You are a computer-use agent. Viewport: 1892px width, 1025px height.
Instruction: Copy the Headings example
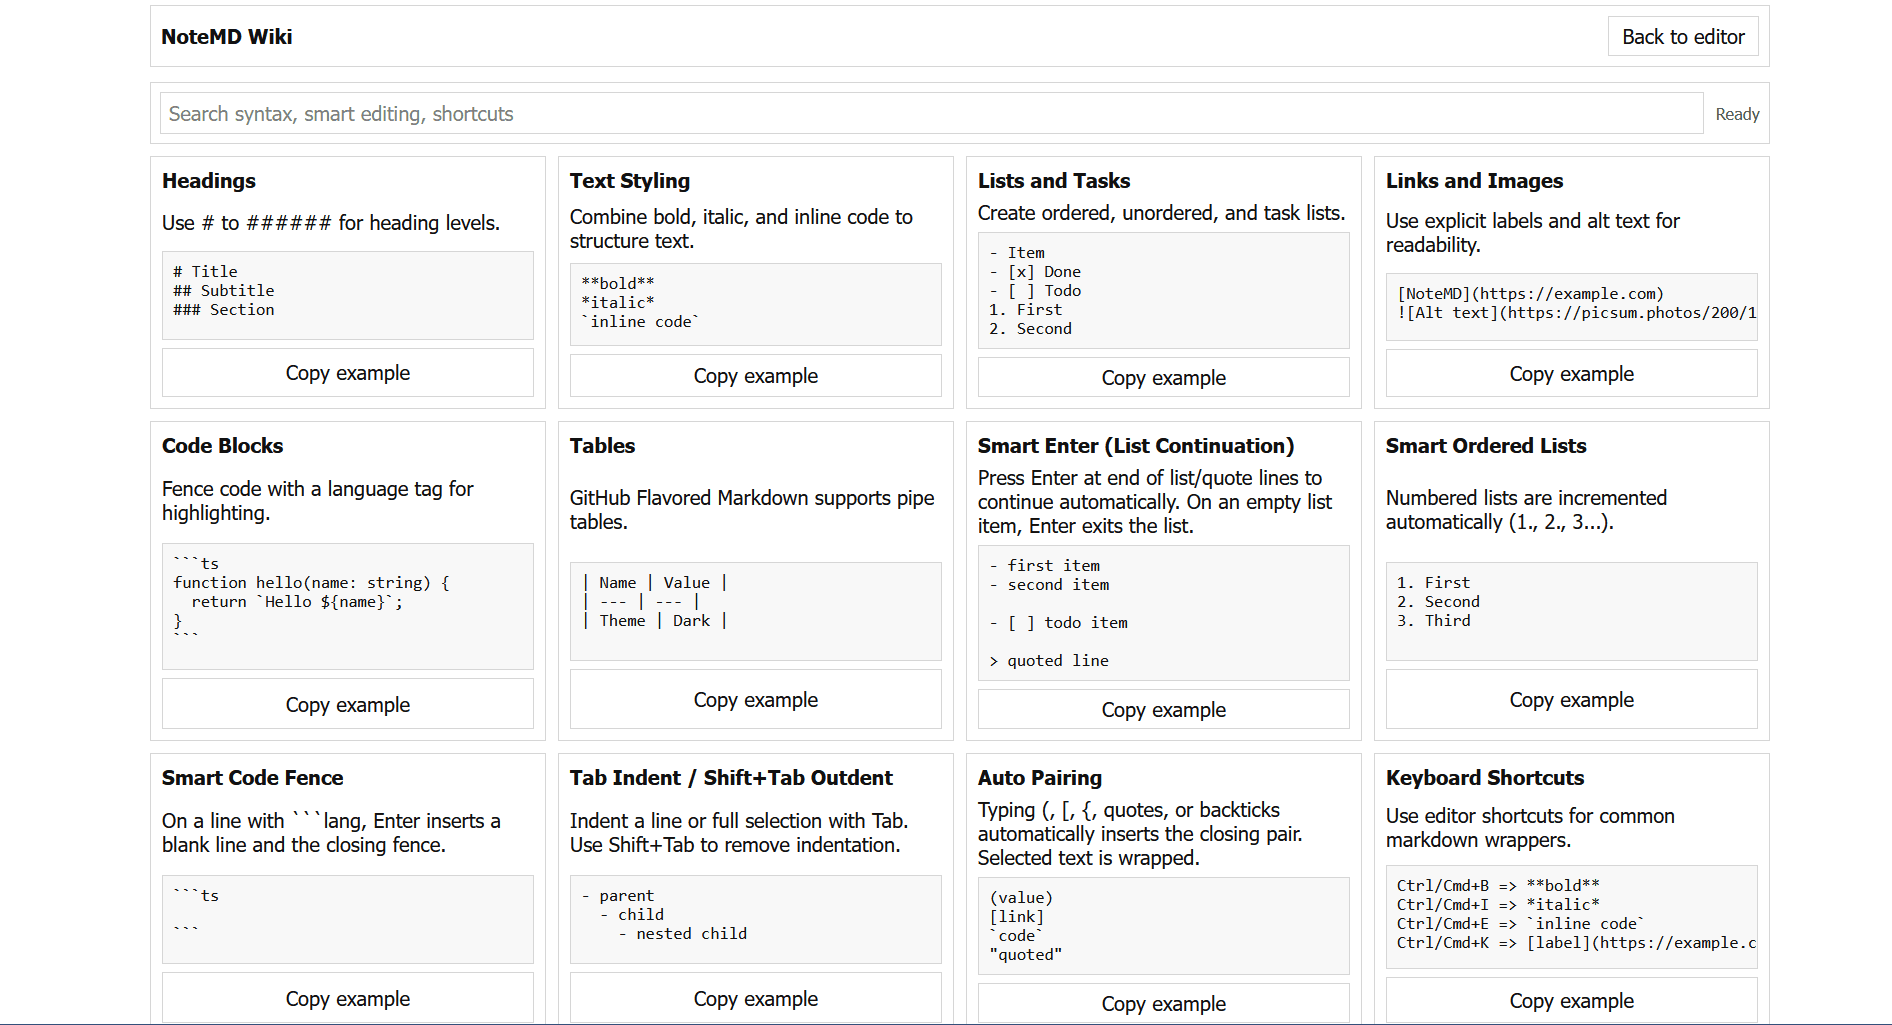pos(347,373)
